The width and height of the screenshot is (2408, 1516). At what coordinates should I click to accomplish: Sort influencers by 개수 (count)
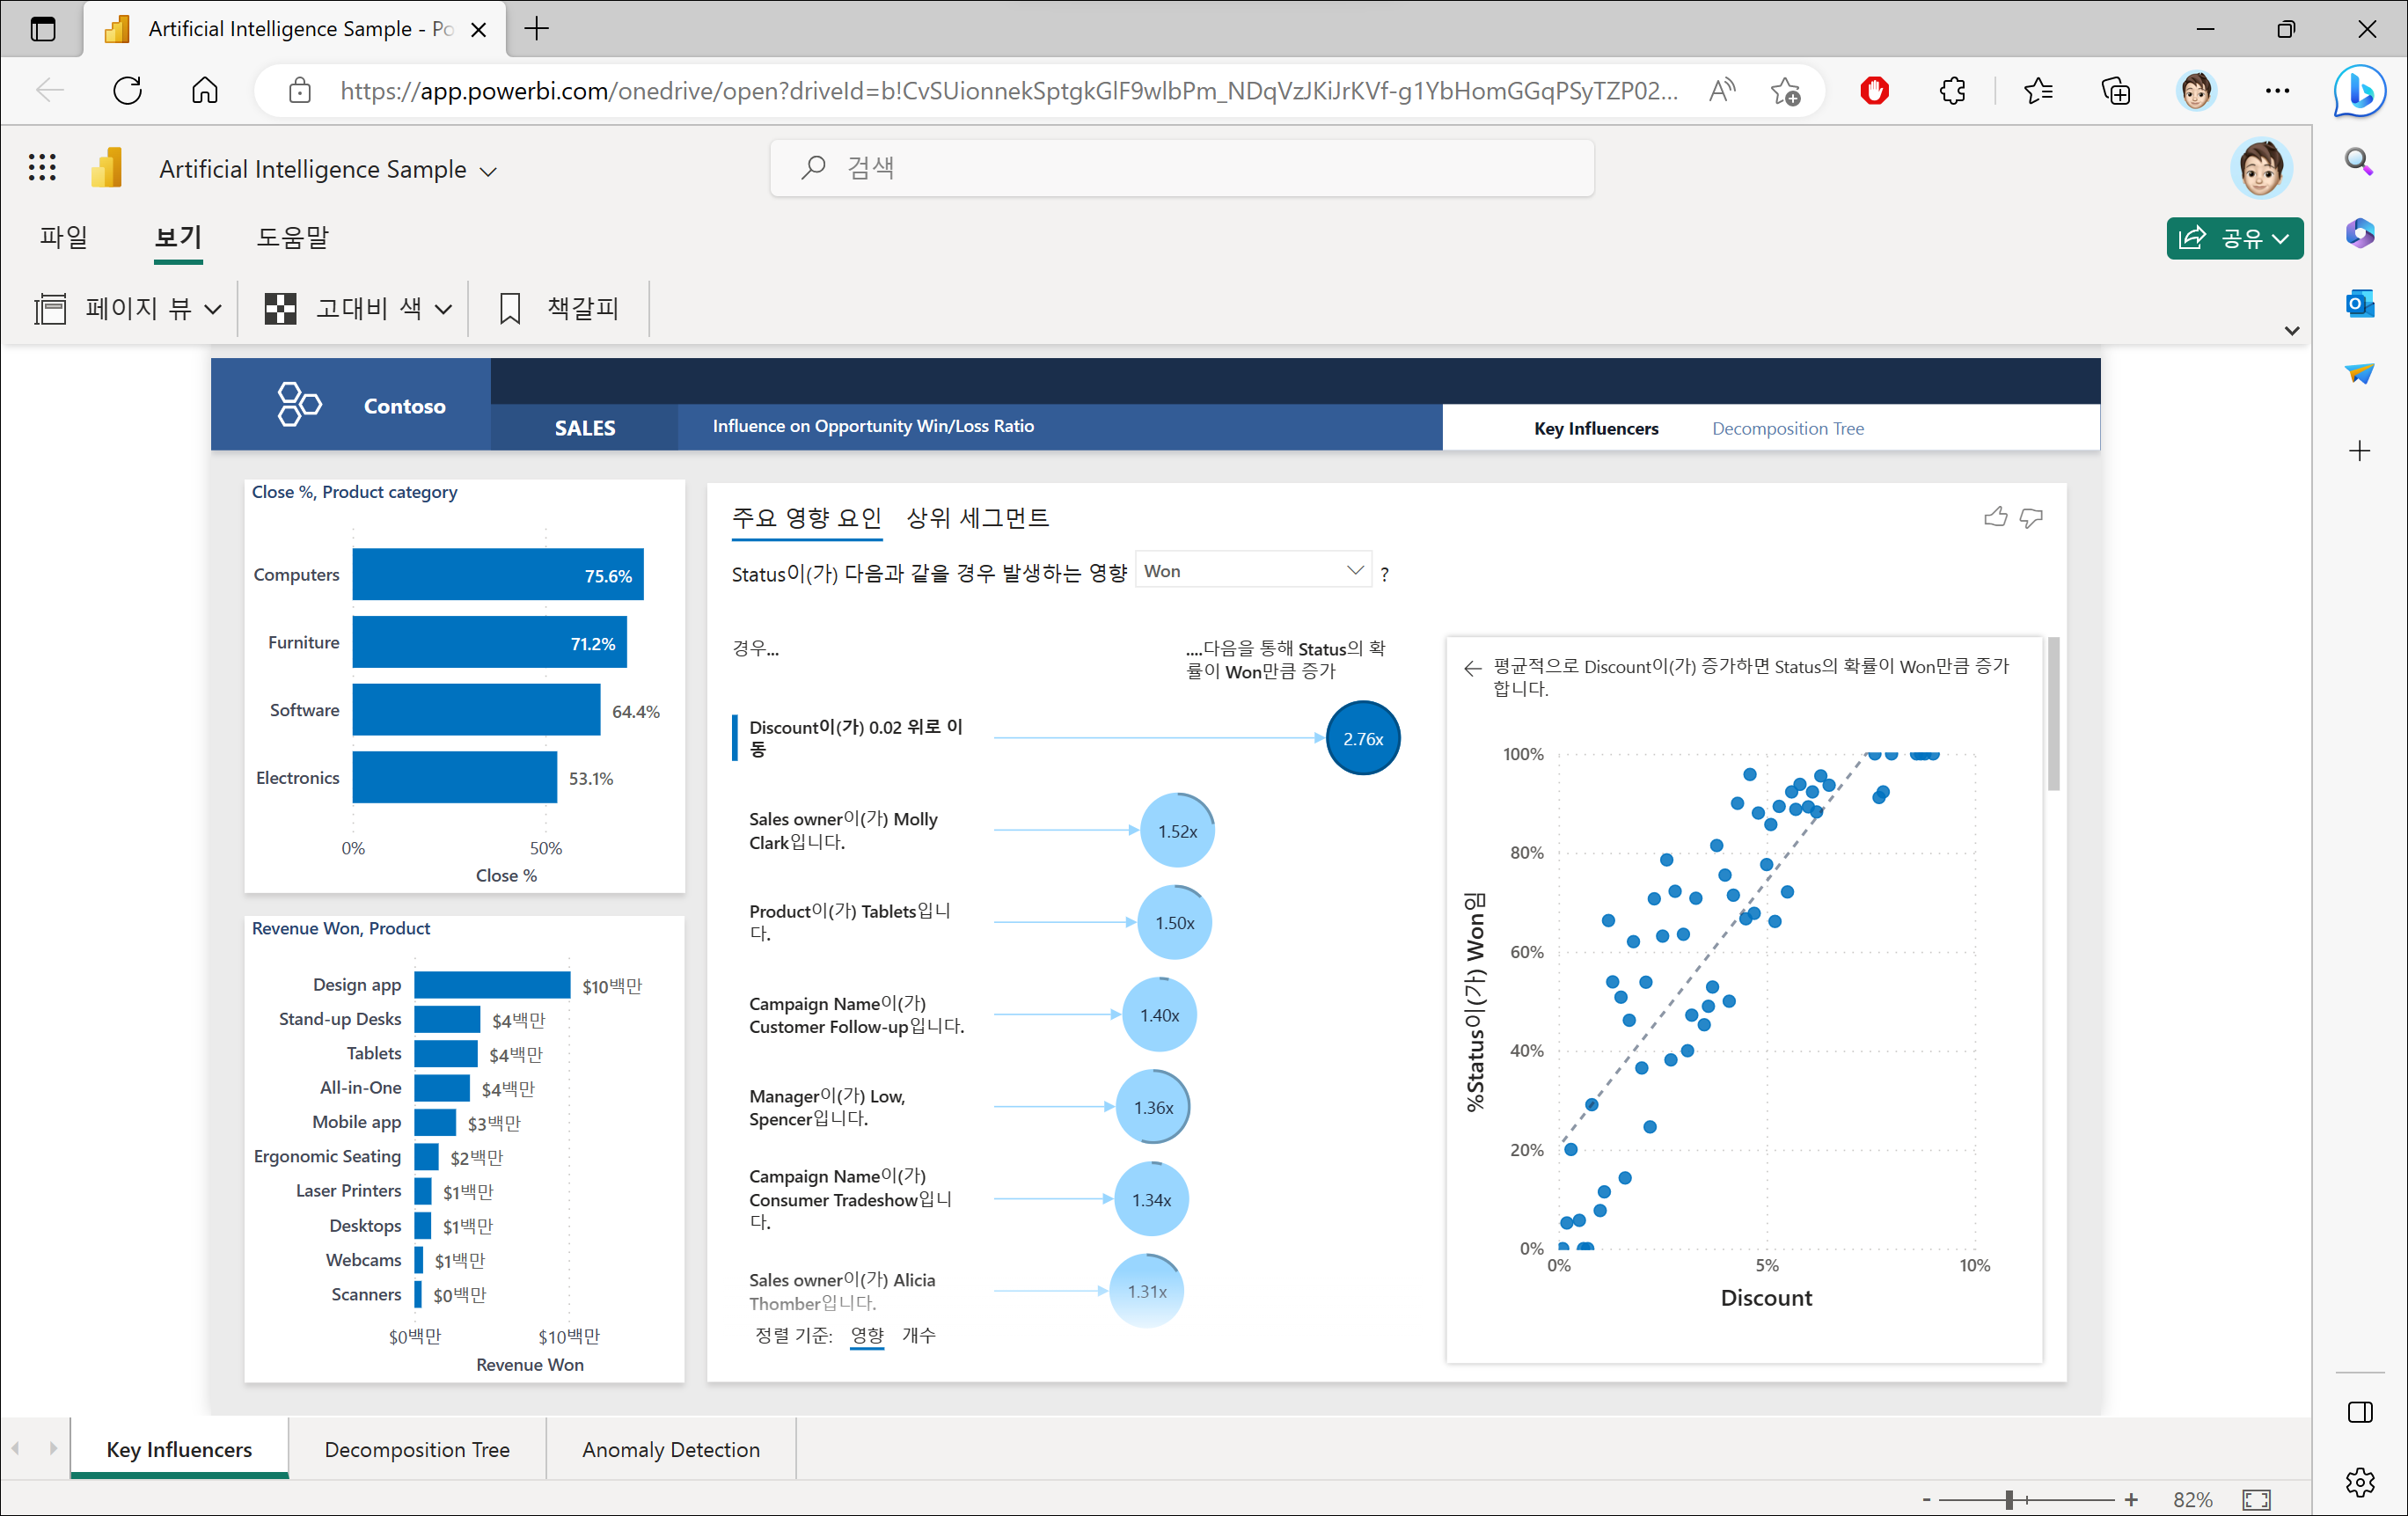click(918, 1335)
